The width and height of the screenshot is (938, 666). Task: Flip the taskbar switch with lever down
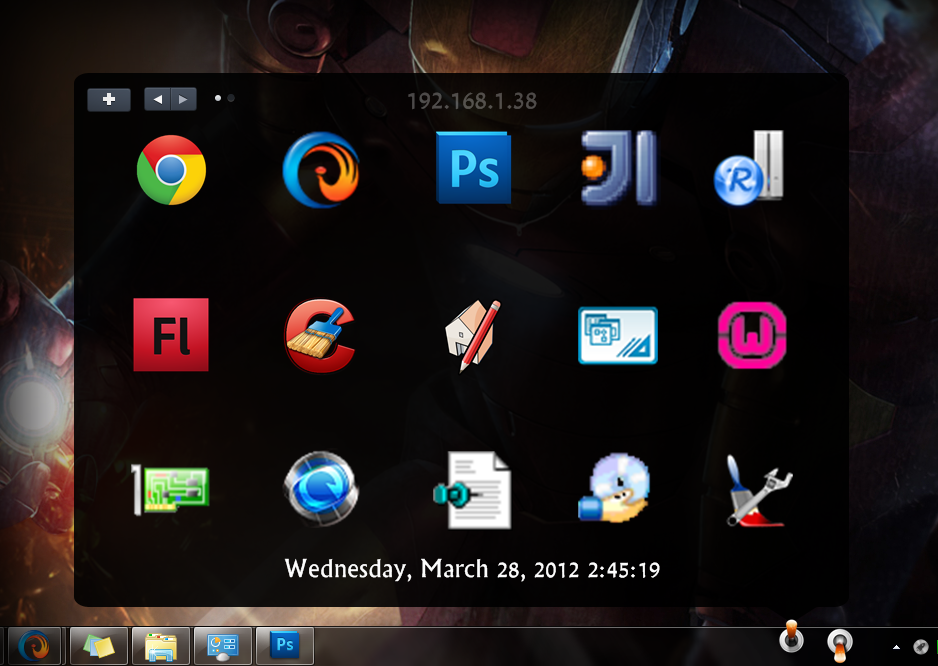click(x=839, y=645)
